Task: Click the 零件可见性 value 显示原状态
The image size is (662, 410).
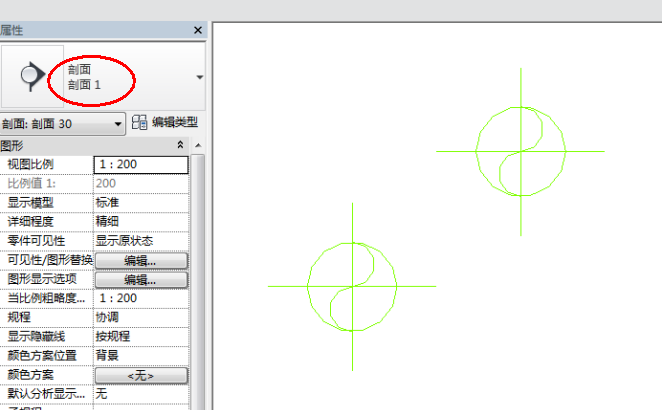Action: click(141, 241)
